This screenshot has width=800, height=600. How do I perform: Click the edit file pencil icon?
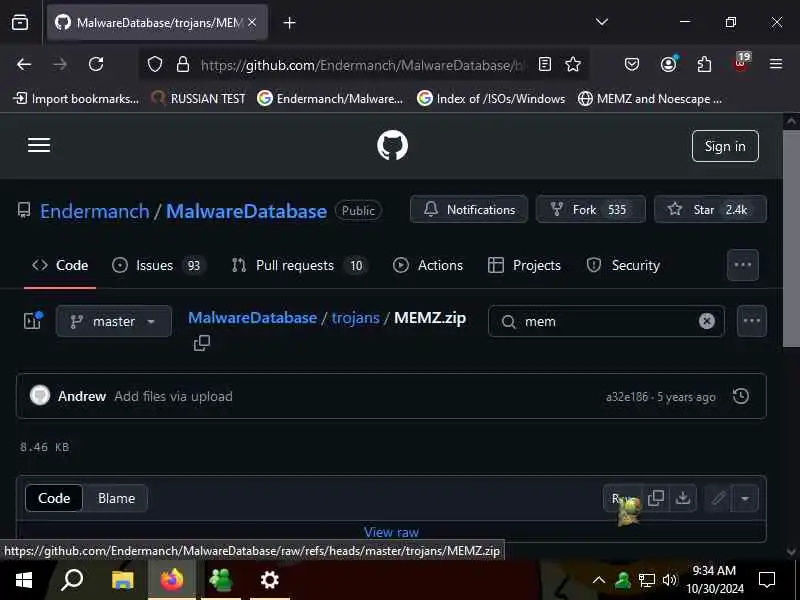(x=718, y=498)
